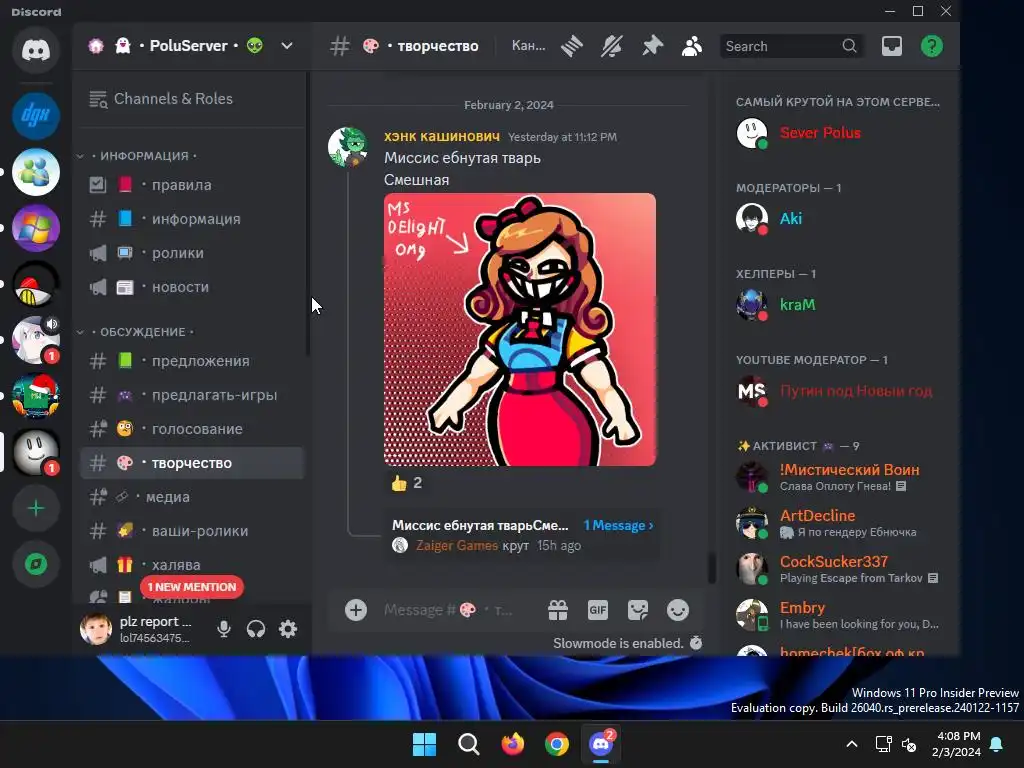The width and height of the screenshot is (1024, 768).
Task: Toggle microphone mute
Action: pos(223,629)
